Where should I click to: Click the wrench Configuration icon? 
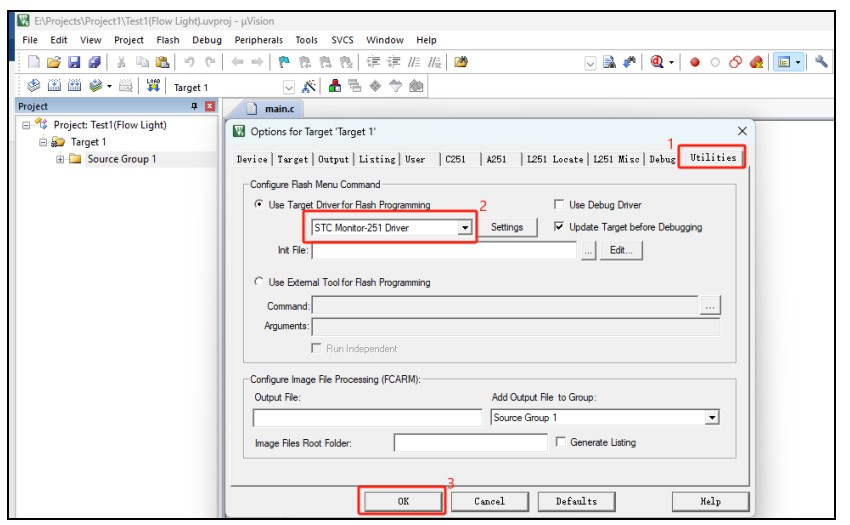coord(821,62)
